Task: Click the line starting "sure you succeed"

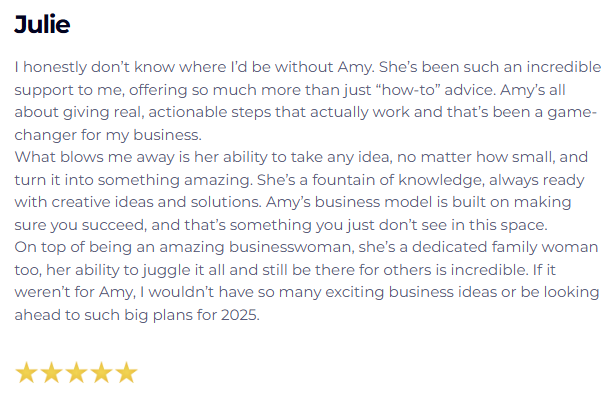Action: coord(281,225)
